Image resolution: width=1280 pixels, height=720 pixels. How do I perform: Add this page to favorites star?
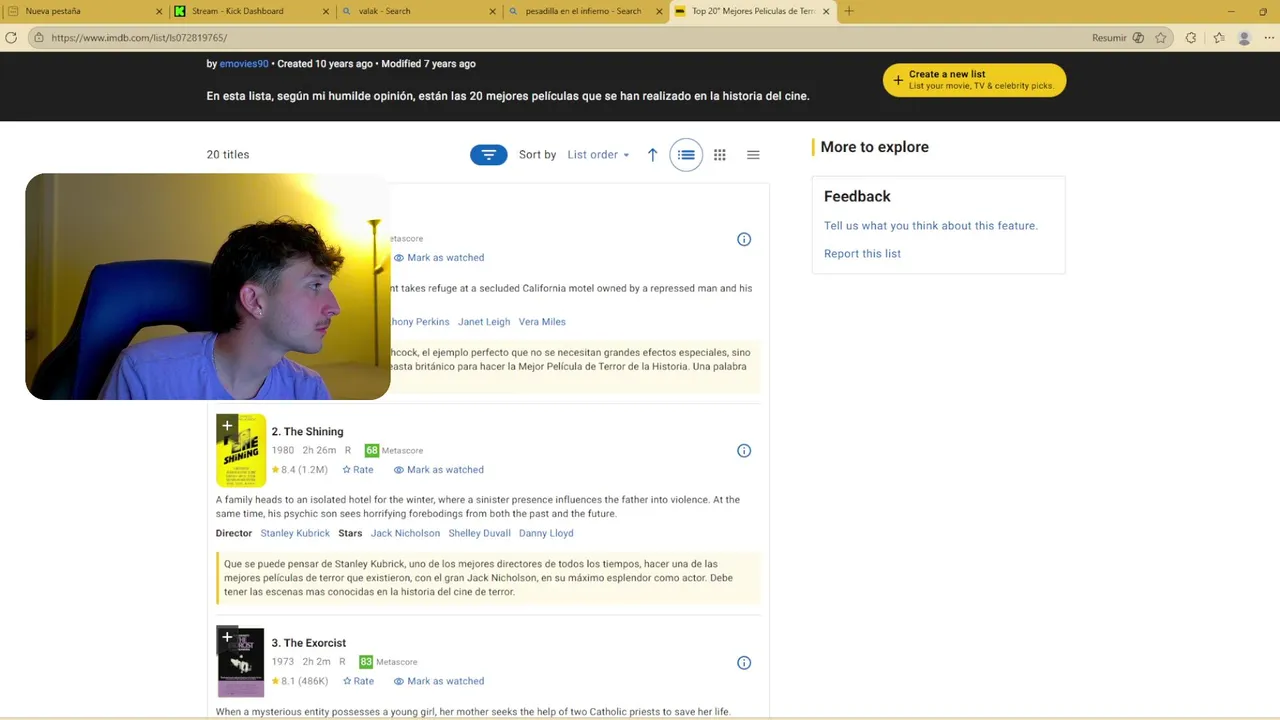(x=1161, y=38)
